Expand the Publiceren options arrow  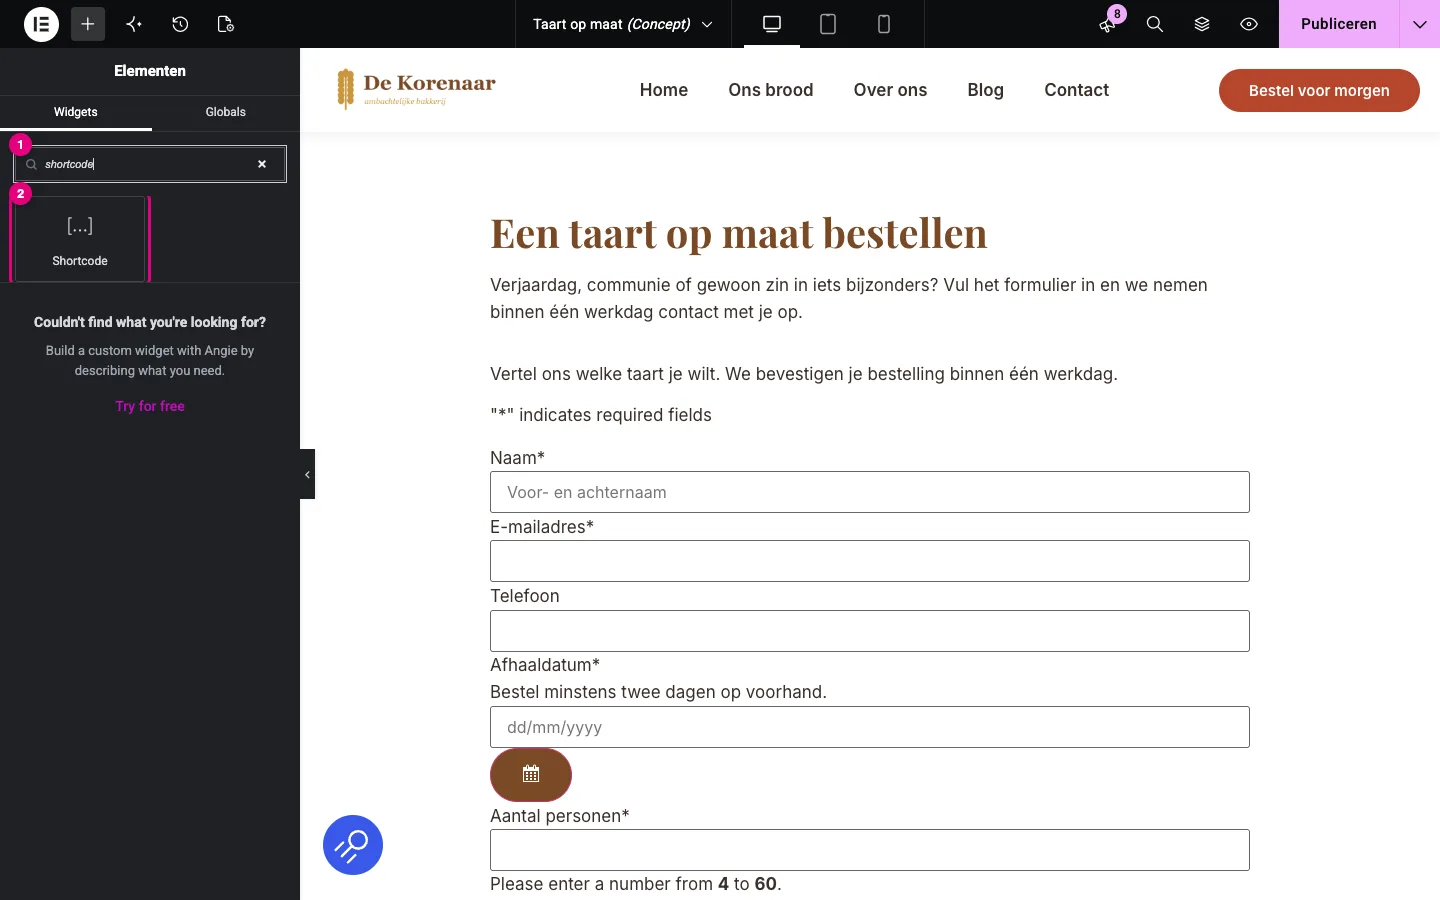coord(1419,24)
